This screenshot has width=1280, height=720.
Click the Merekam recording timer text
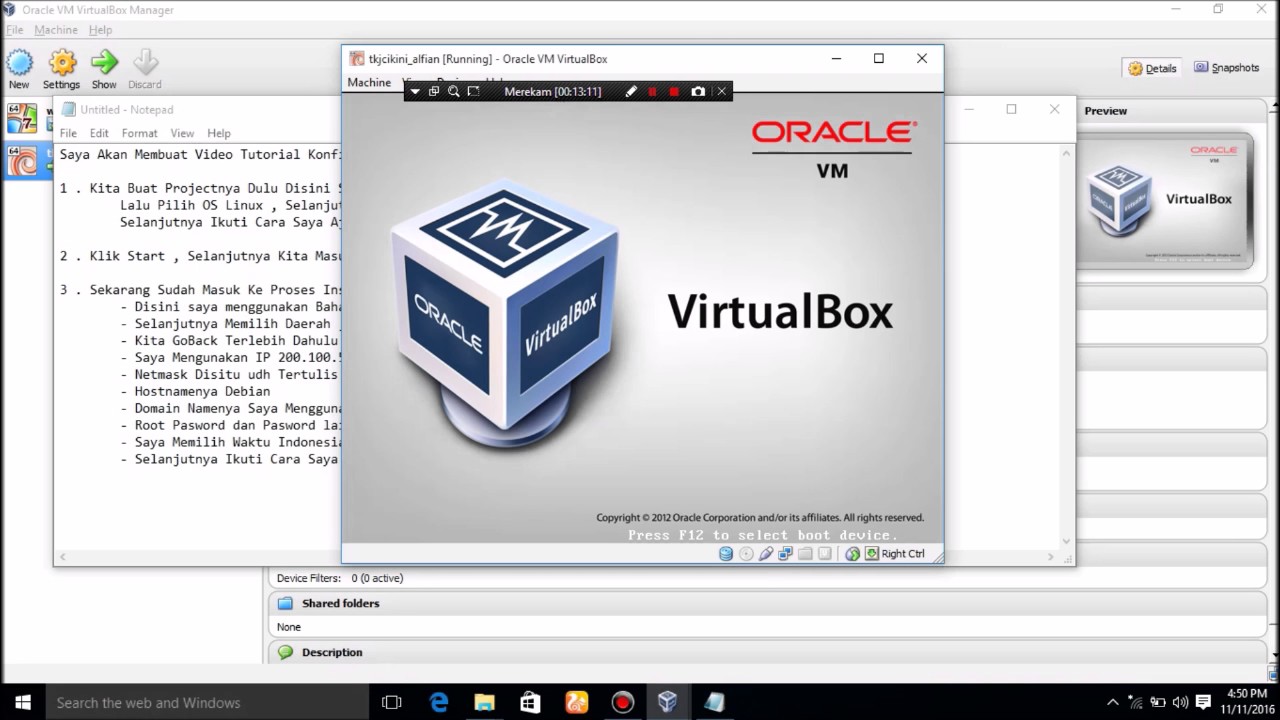pyautogui.click(x=553, y=91)
